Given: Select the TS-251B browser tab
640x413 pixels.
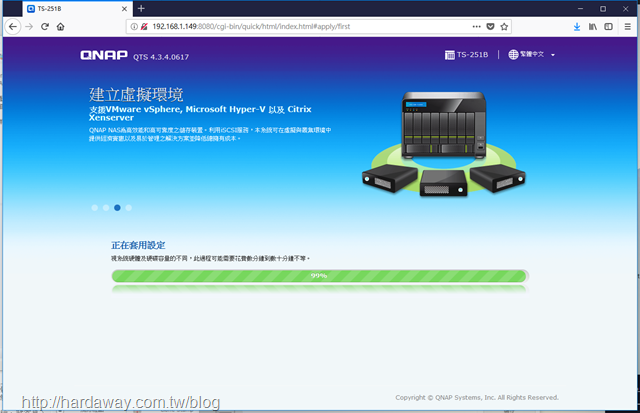Looking at the screenshot, I should (77, 9).
